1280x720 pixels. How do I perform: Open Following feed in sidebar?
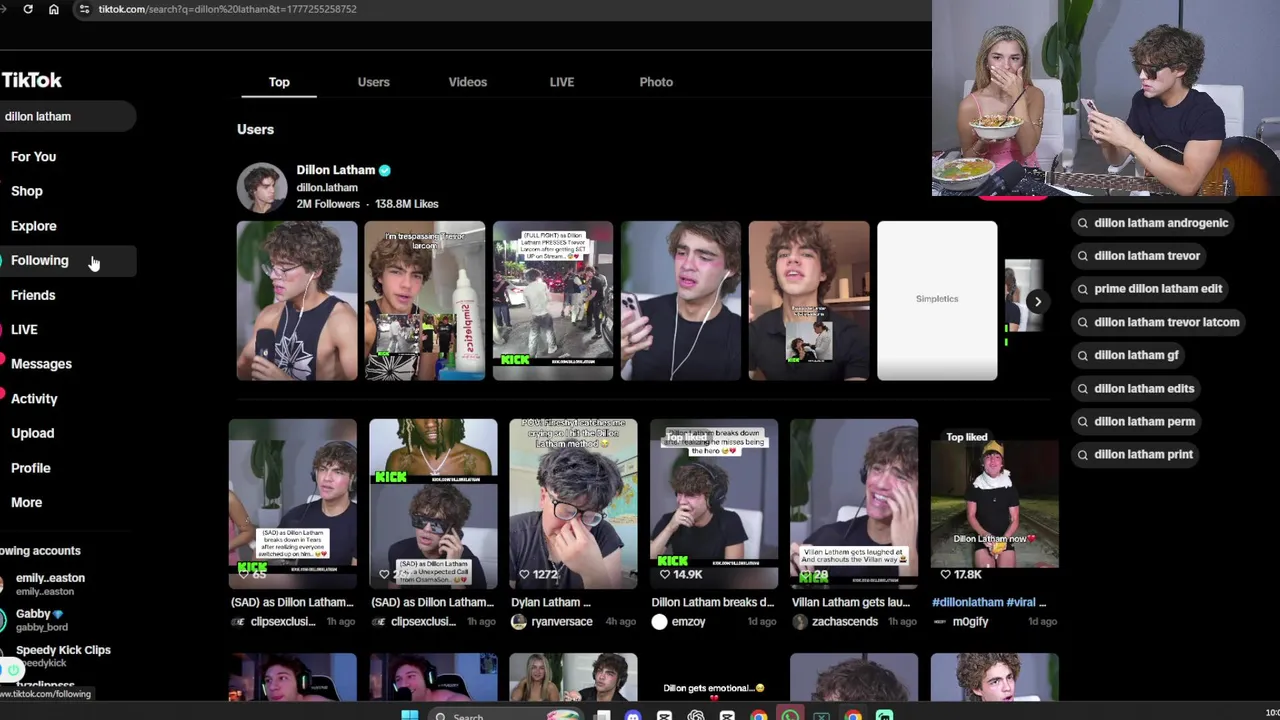point(40,260)
